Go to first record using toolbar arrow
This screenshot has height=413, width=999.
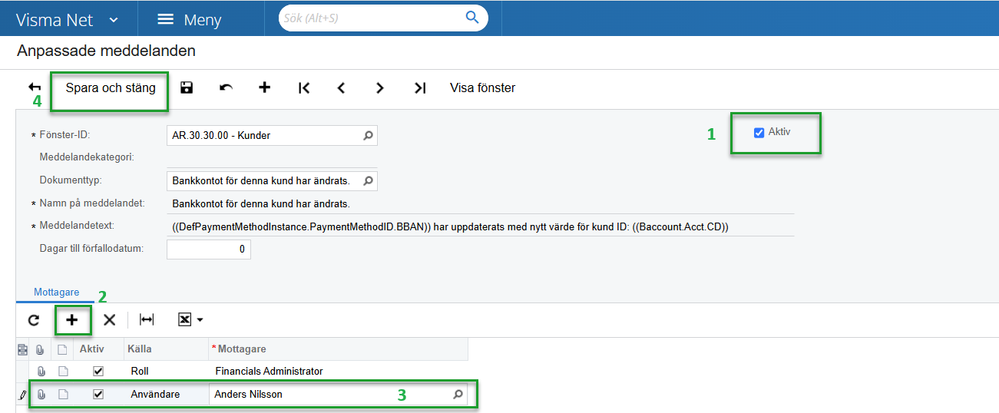tap(303, 88)
